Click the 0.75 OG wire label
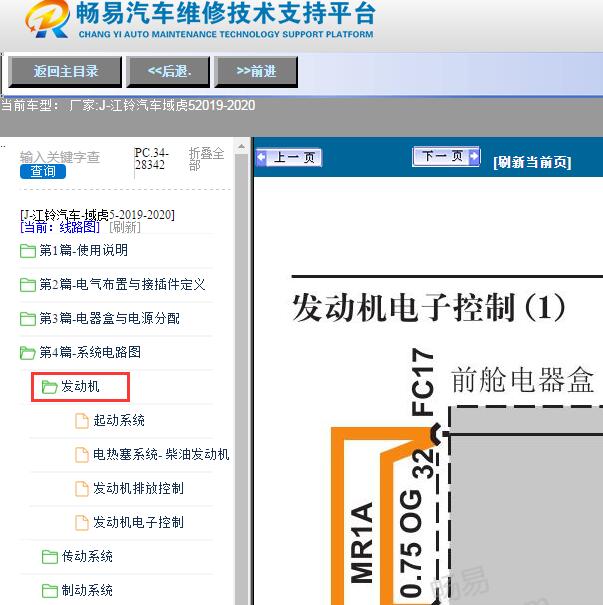Screen dimensions: 603x605 pos(410,543)
